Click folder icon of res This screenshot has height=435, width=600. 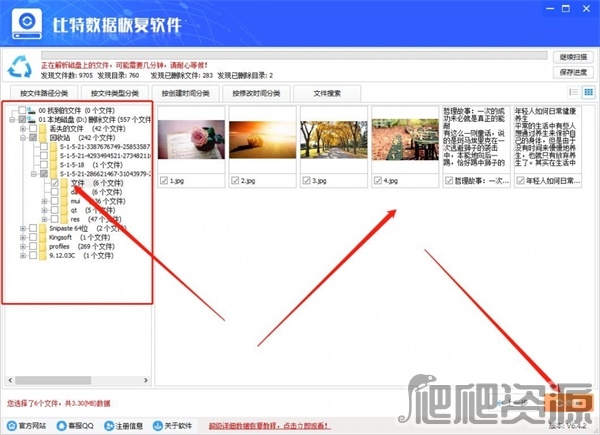tap(64, 220)
